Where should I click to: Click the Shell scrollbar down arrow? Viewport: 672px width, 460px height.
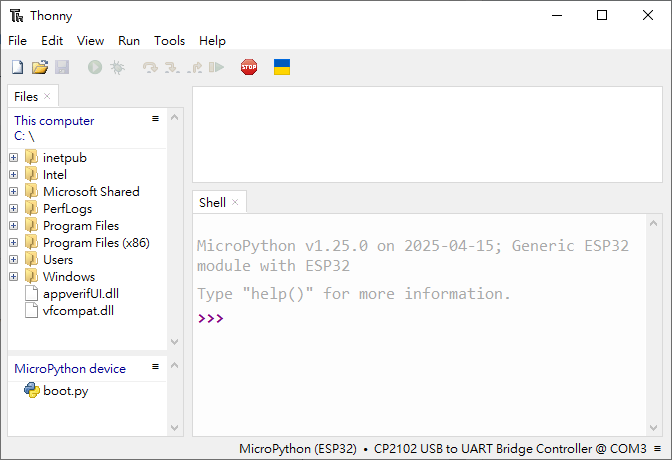[x=654, y=427]
